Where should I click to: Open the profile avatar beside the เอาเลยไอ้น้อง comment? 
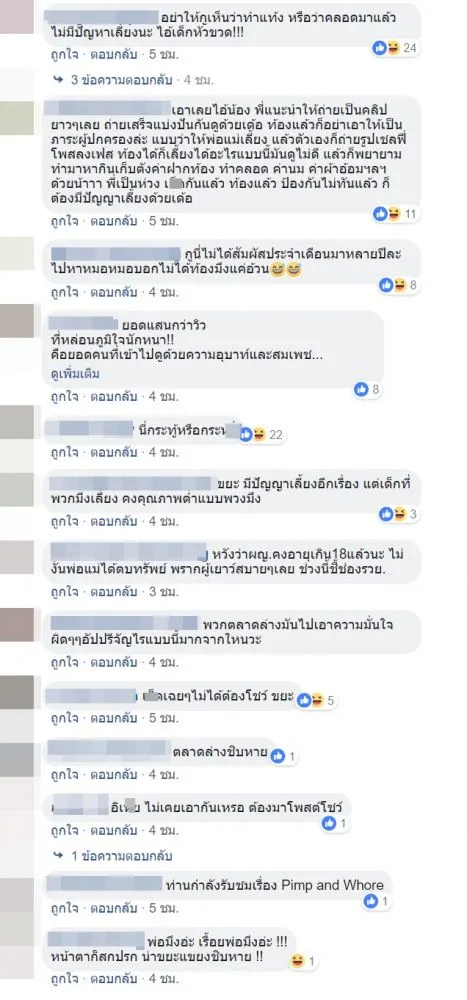tap(17, 118)
